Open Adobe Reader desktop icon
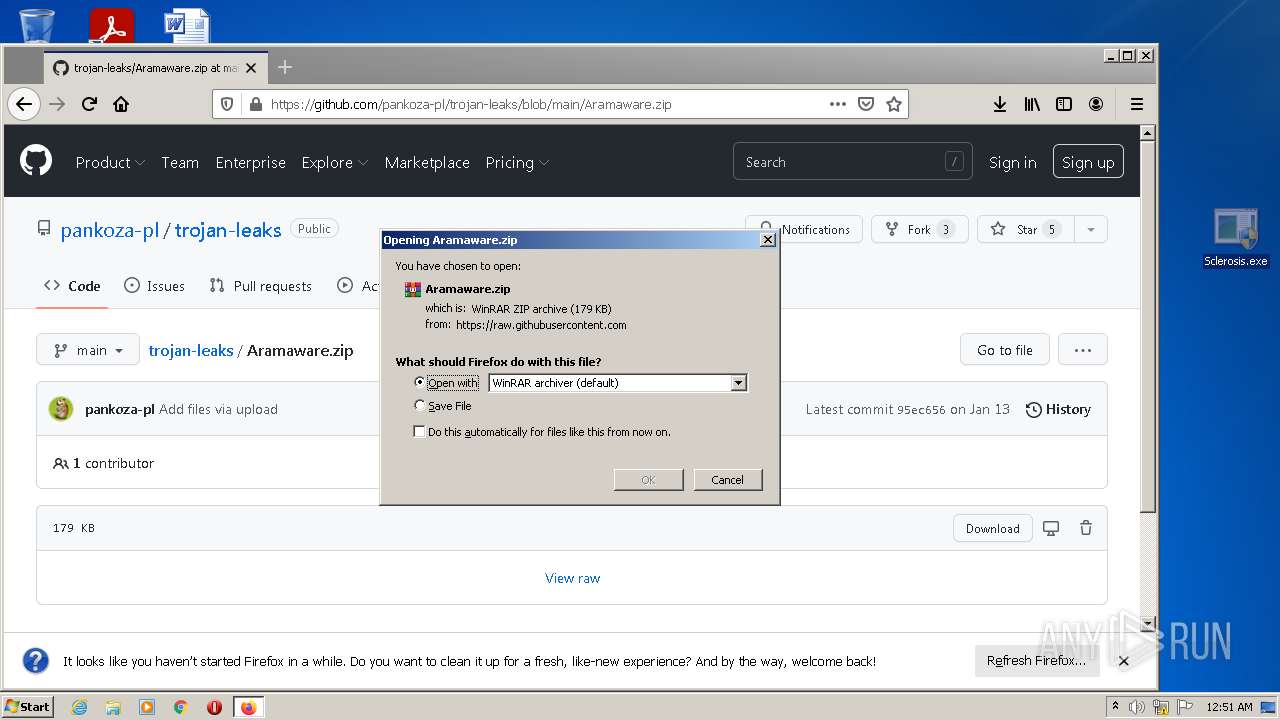Viewport: 1280px width, 720px height. [111, 24]
